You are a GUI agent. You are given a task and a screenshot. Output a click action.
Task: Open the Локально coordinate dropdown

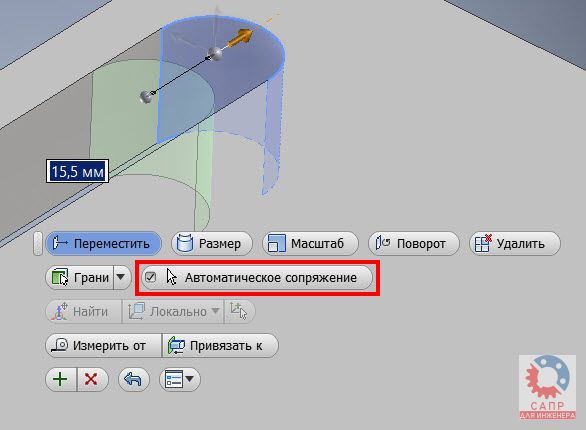[x=173, y=311]
